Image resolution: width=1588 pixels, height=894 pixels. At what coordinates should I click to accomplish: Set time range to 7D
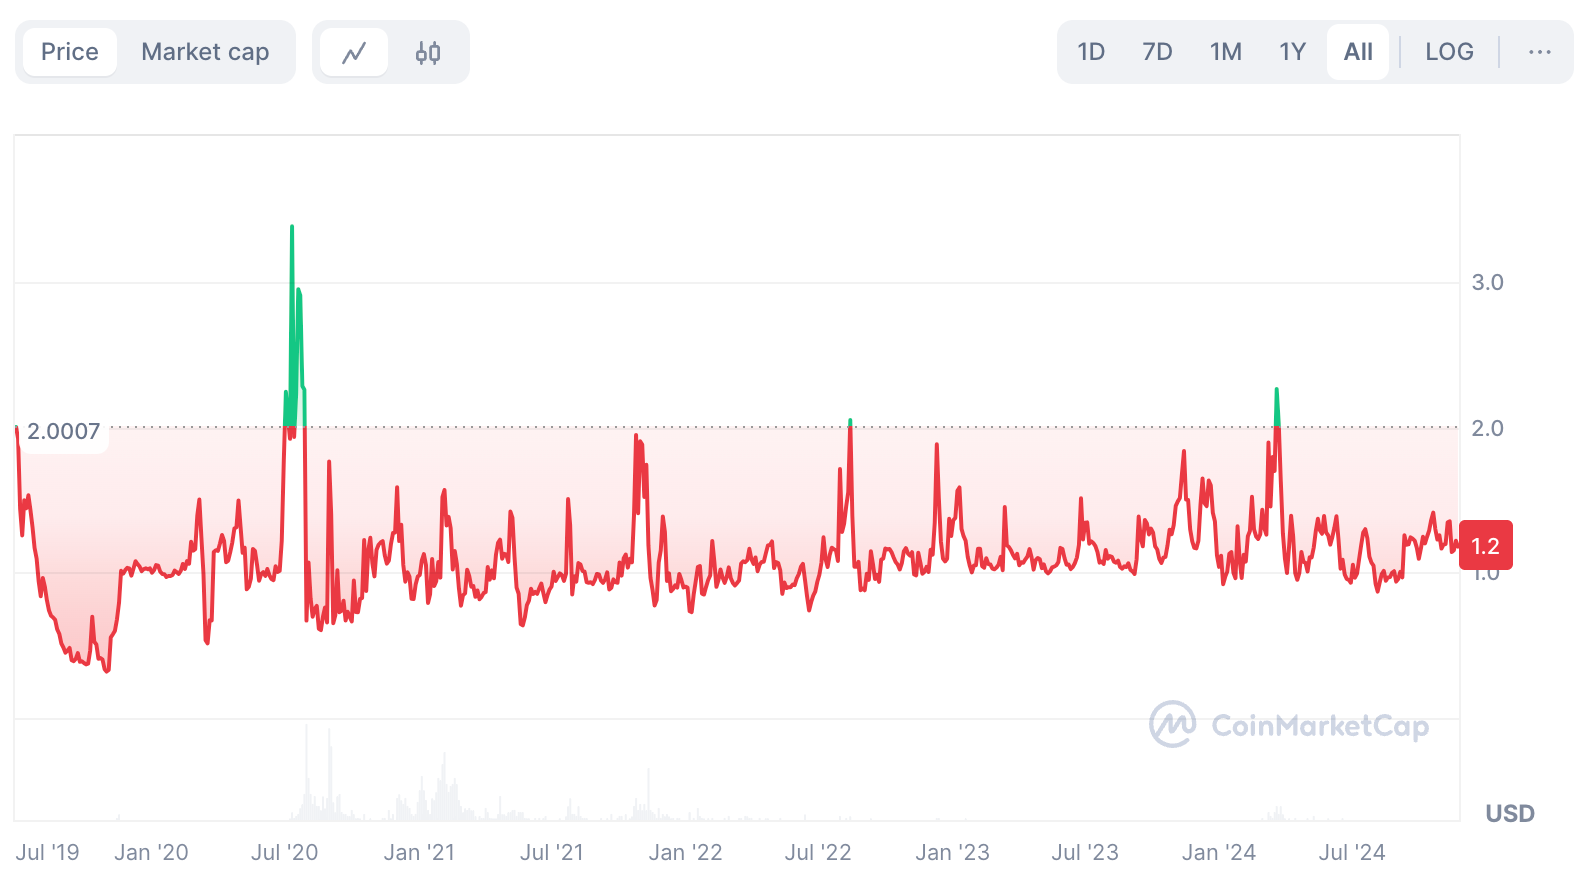(x=1157, y=52)
